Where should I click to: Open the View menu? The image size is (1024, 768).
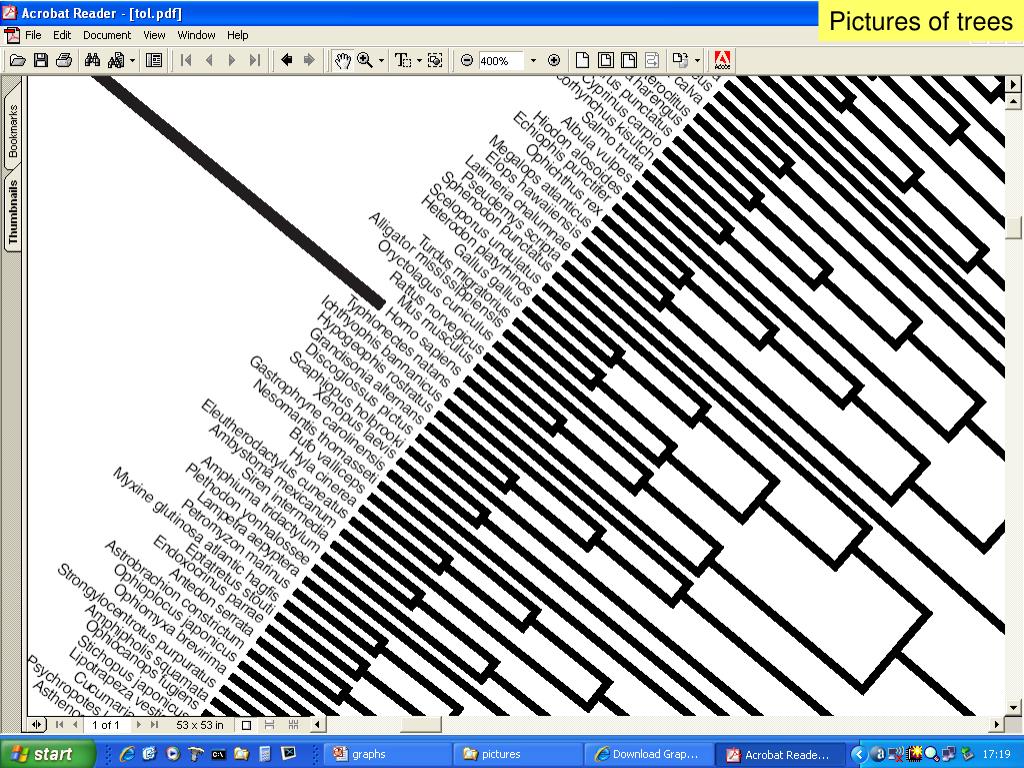pyautogui.click(x=154, y=35)
